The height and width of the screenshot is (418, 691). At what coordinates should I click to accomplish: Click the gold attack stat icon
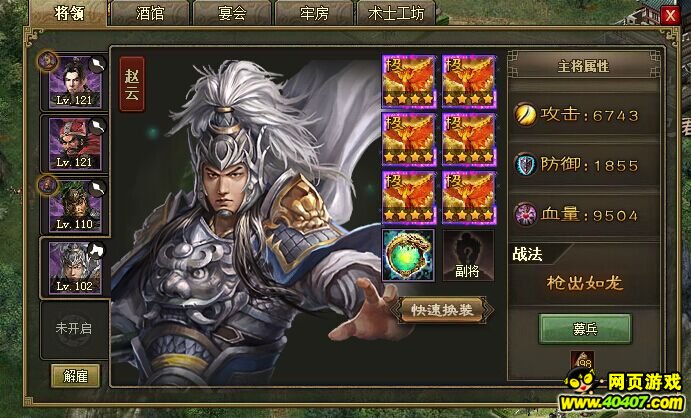tap(525, 115)
